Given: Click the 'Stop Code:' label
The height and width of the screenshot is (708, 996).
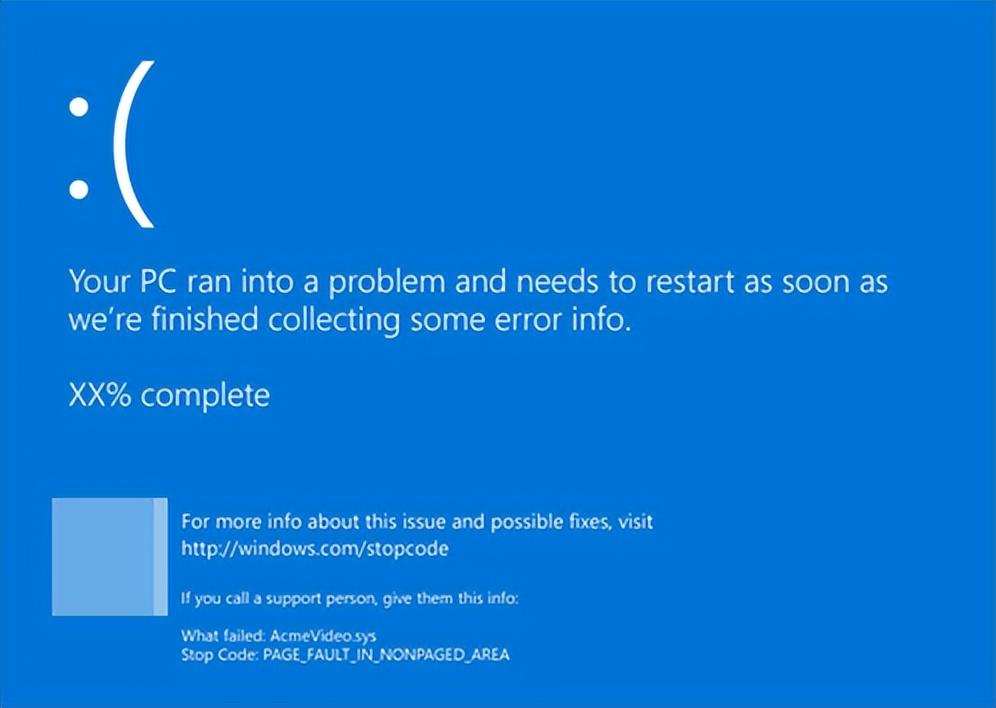Looking at the screenshot, I should click(220, 655).
